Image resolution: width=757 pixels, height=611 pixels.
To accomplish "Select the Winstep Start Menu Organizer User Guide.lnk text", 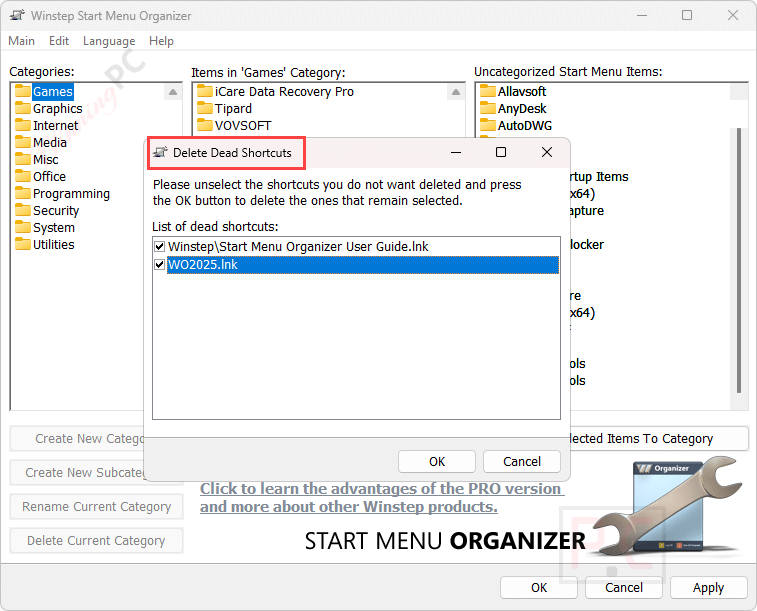I will pos(298,247).
